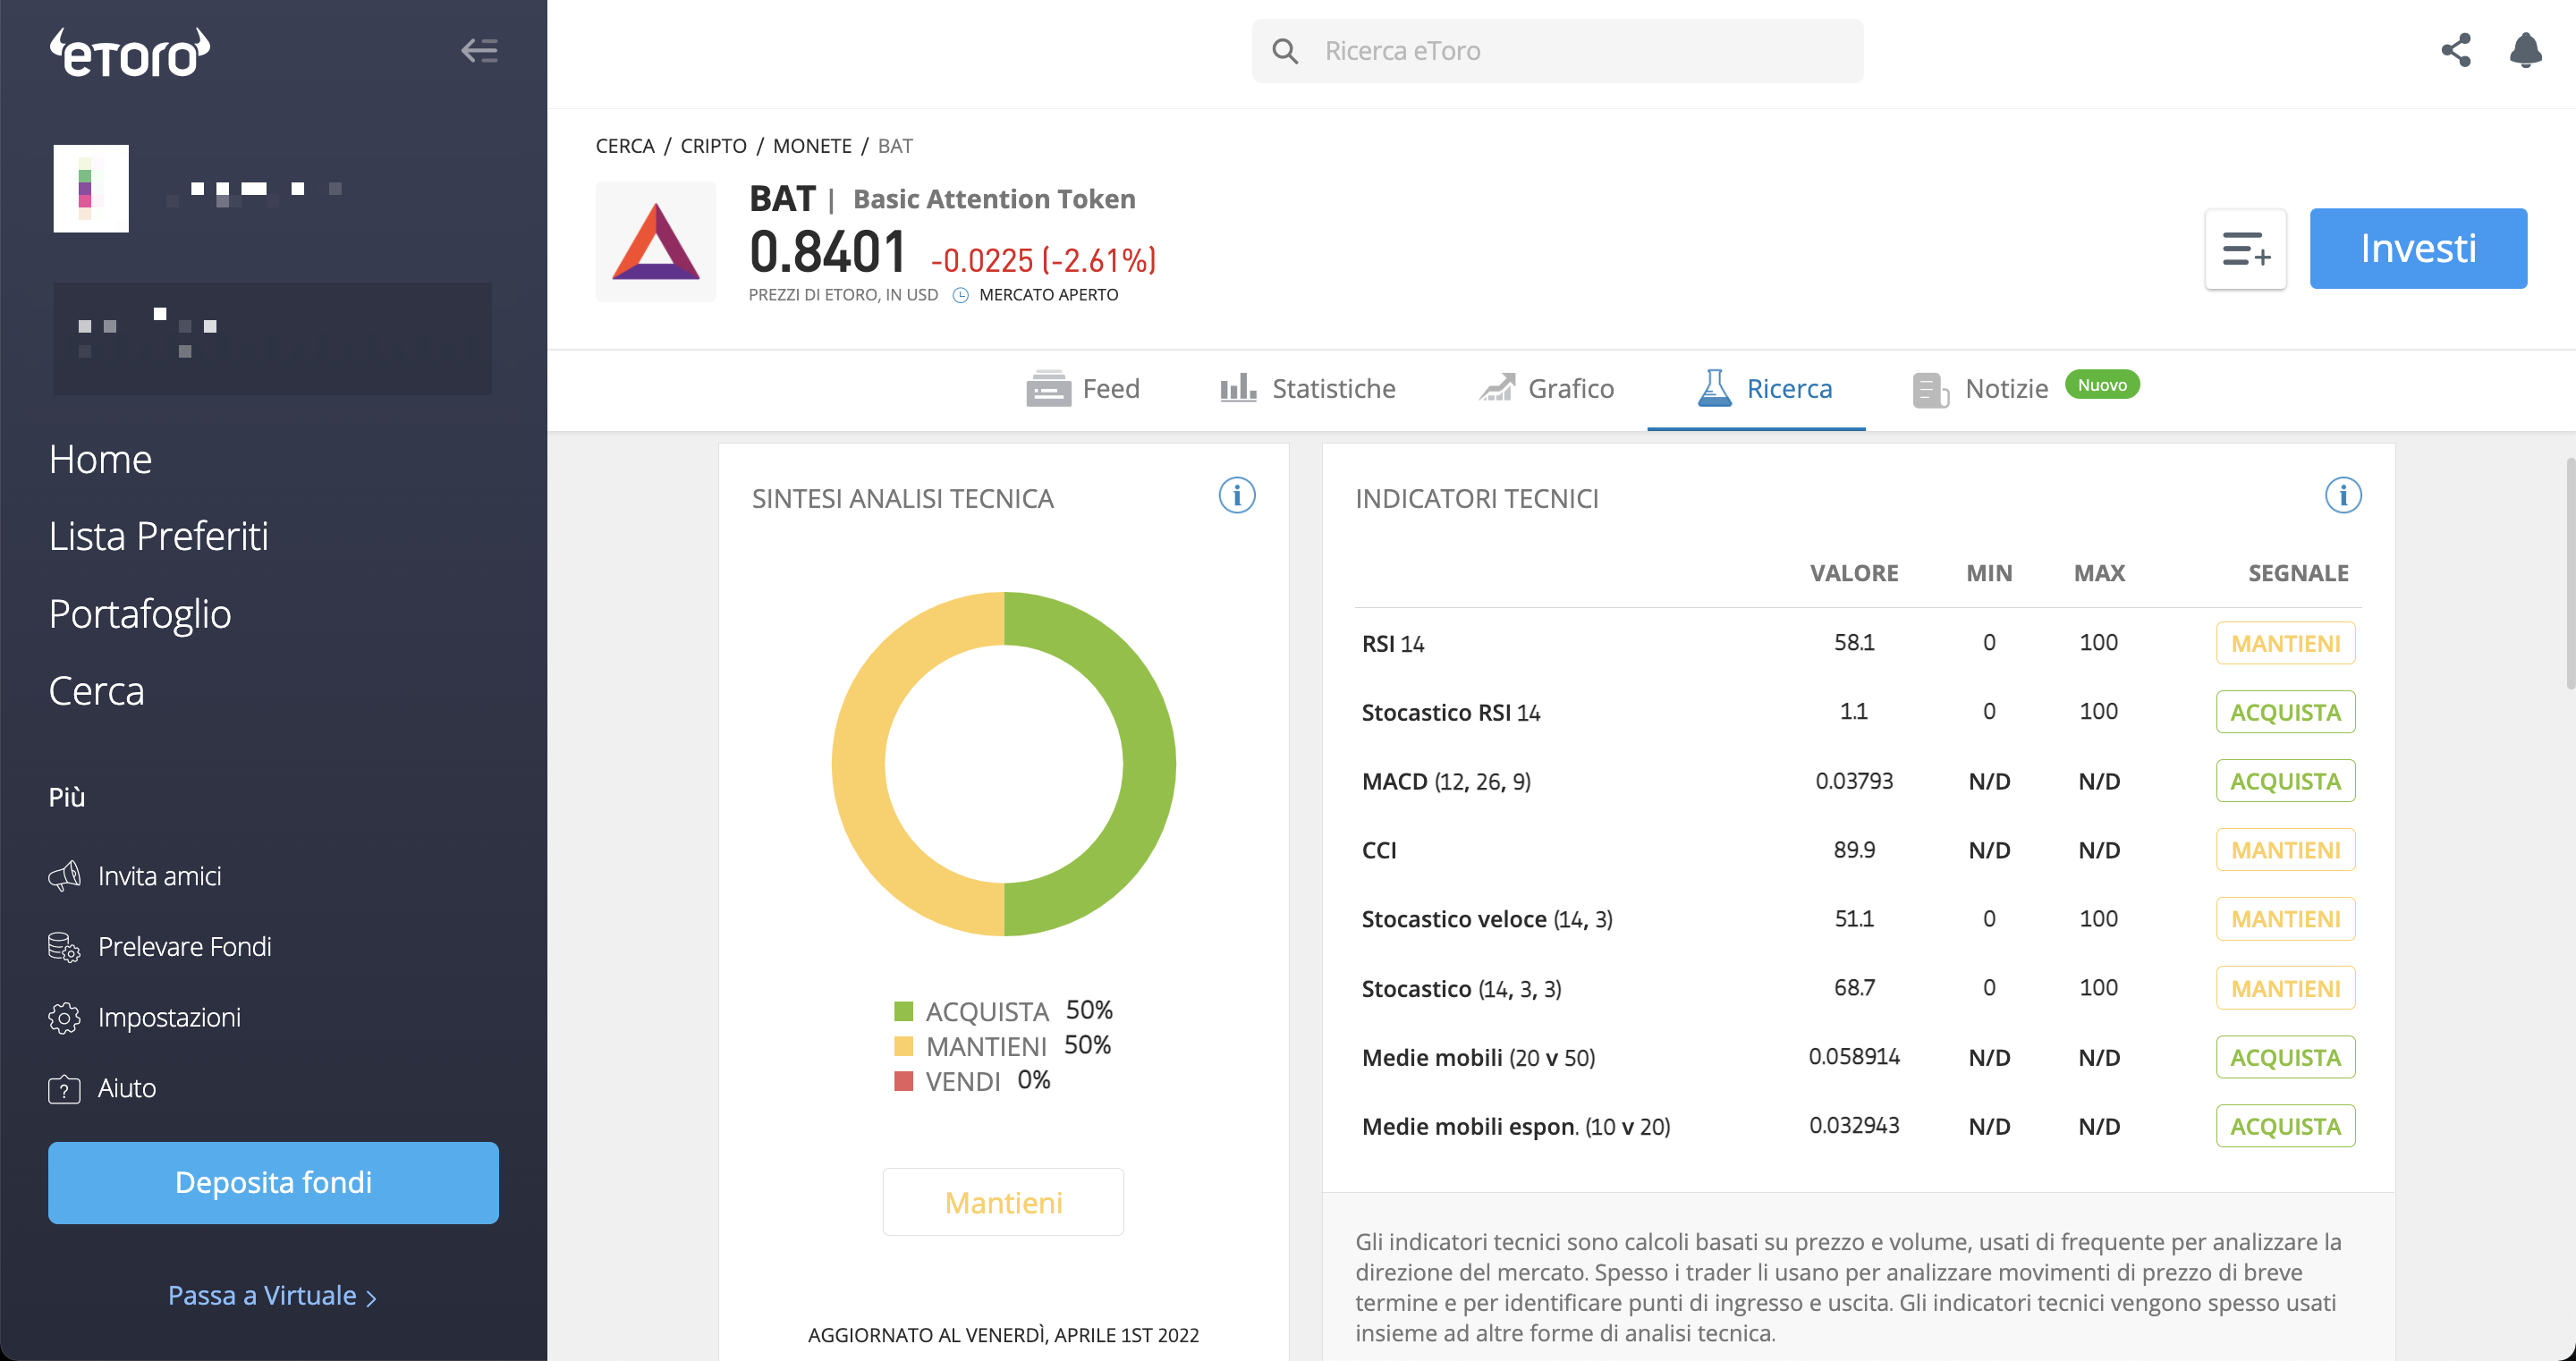This screenshot has height=1361, width=2576.
Task: Expand Passa a Virtuale link
Action: [272, 1296]
